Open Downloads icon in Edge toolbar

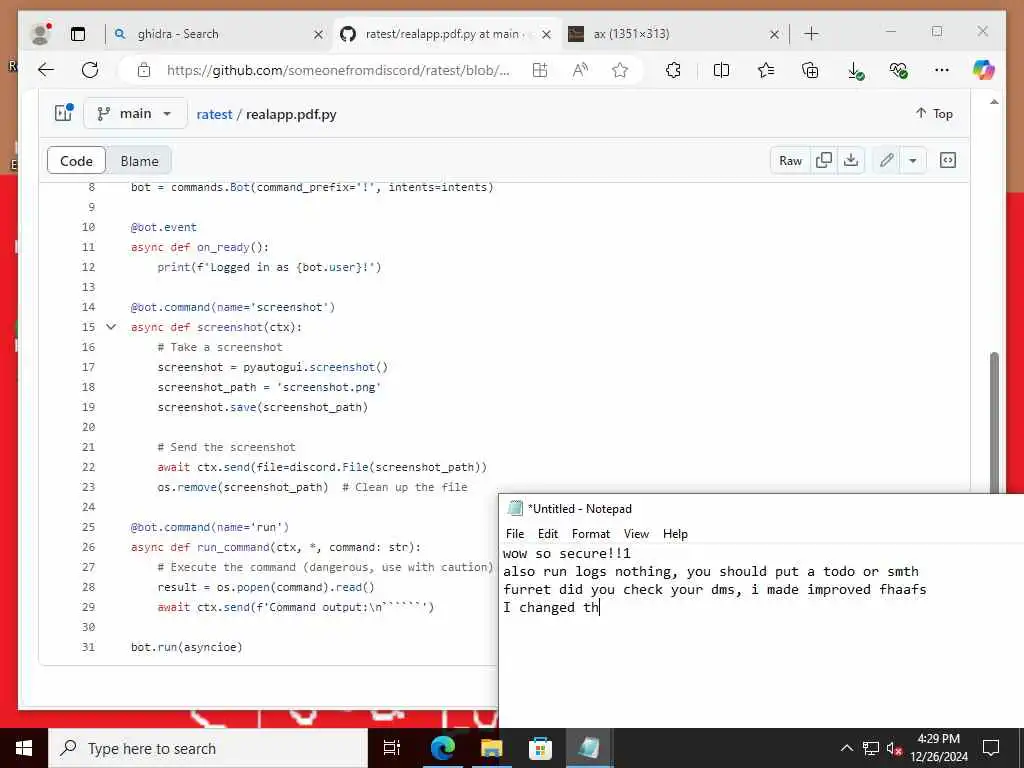pyautogui.click(x=854, y=71)
